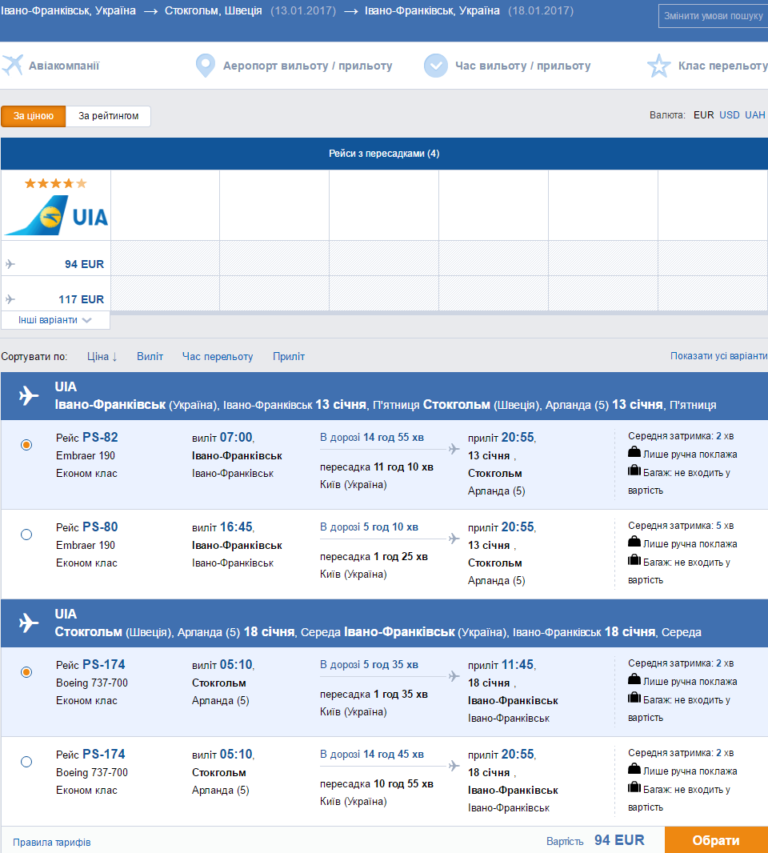The image size is (768, 853).
Task: Click the flight class star icon
Action: click(x=659, y=65)
